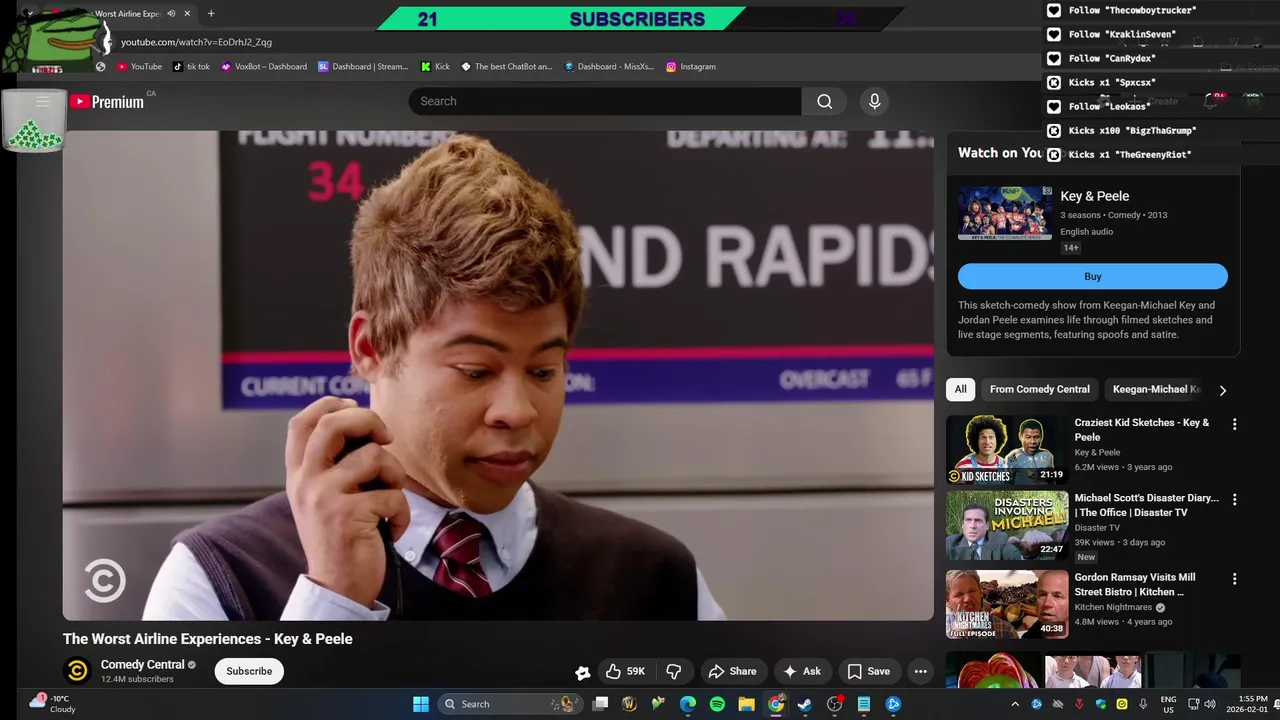Click the playing video frame to pause

click(498, 375)
